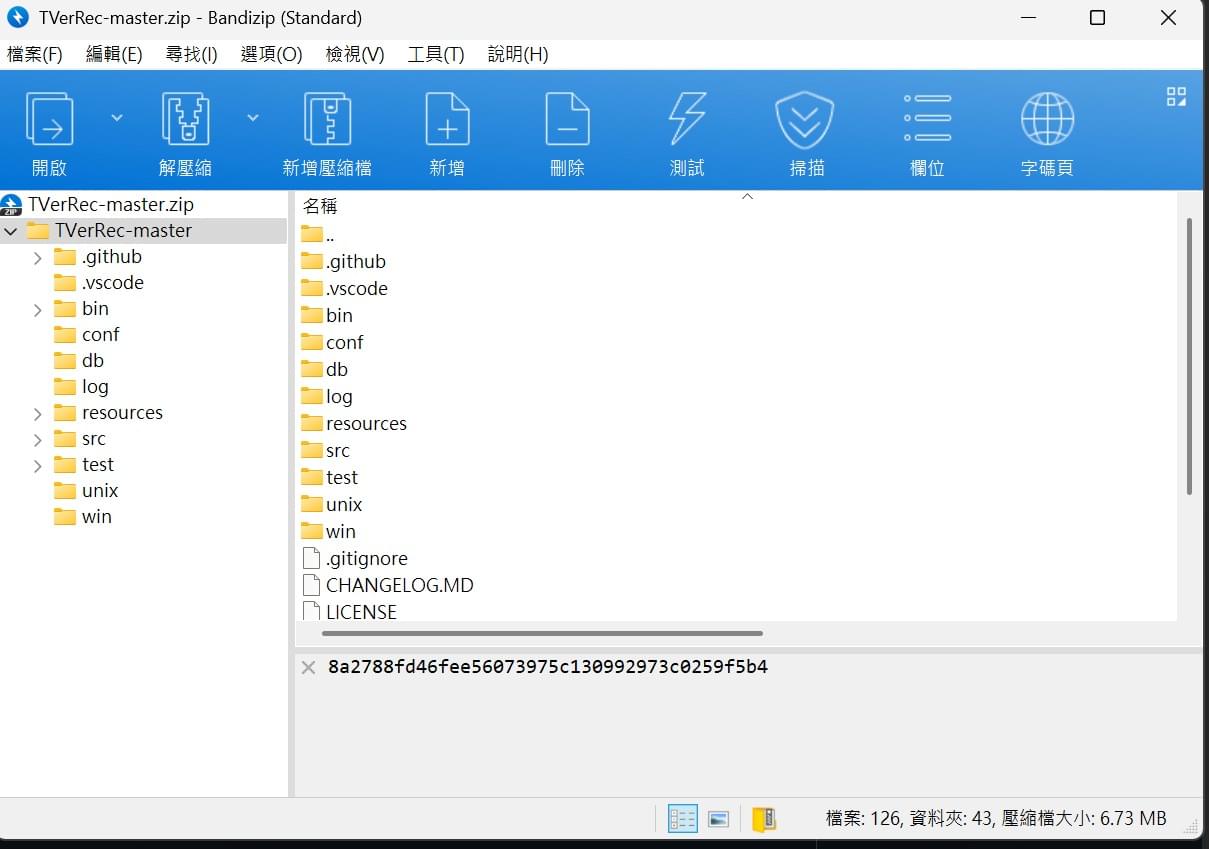Click the 字碼頁 (Code page) globe icon

tap(1047, 120)
